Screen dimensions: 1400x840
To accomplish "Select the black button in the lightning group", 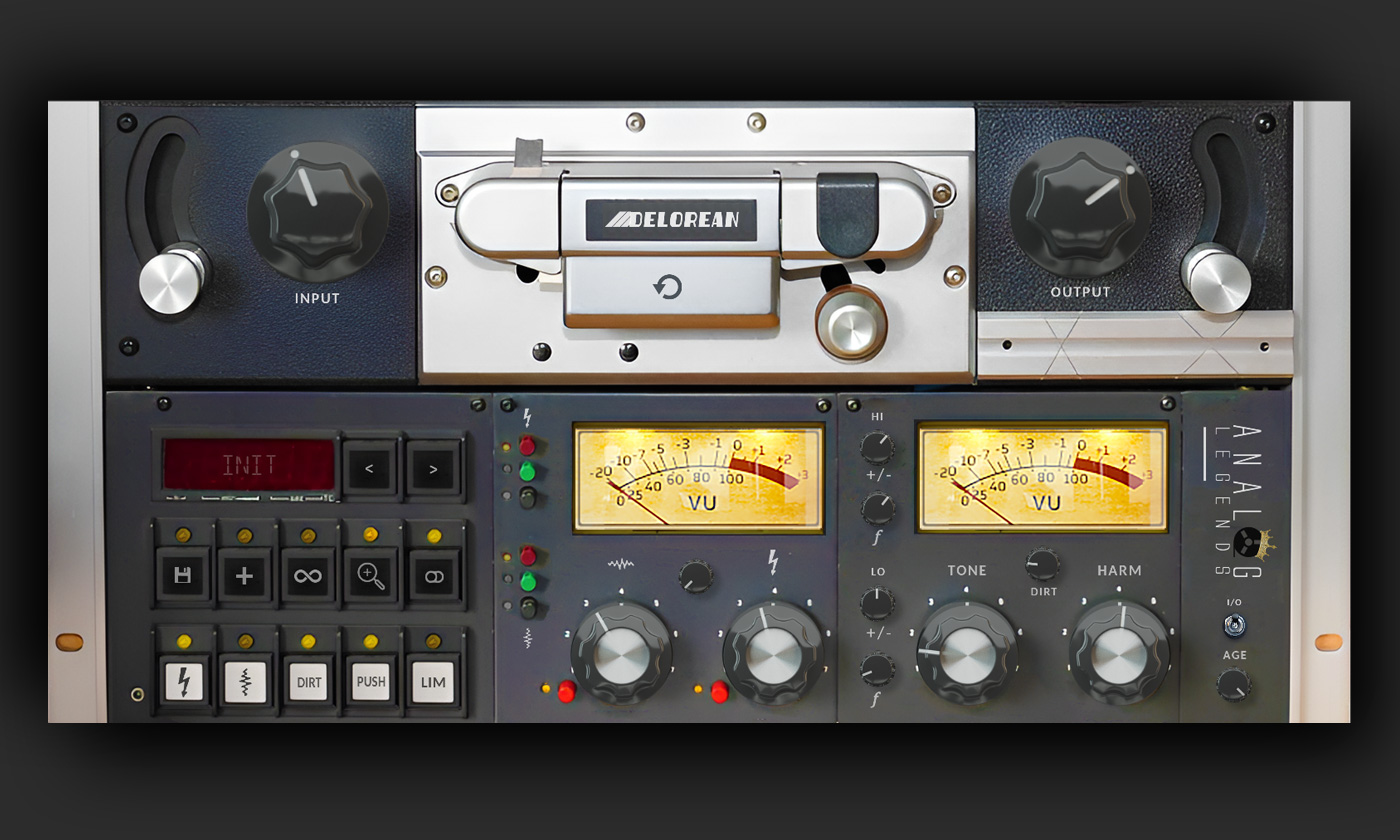I will tap(528, 496).
